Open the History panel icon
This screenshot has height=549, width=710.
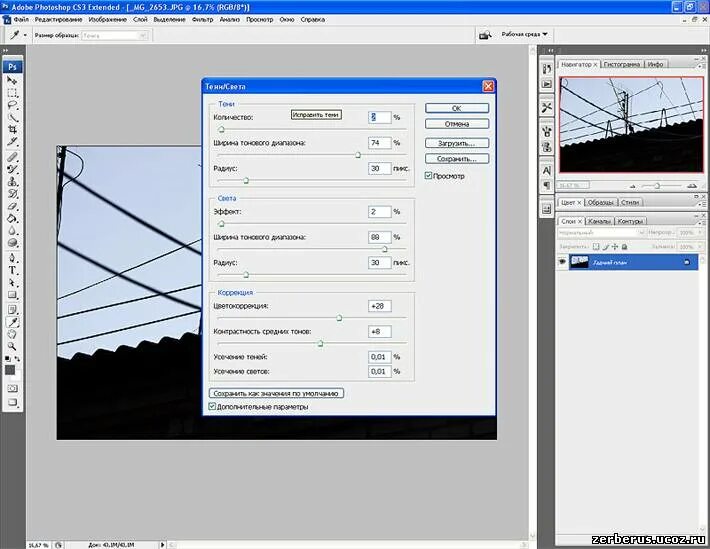(x=547, y=69)
